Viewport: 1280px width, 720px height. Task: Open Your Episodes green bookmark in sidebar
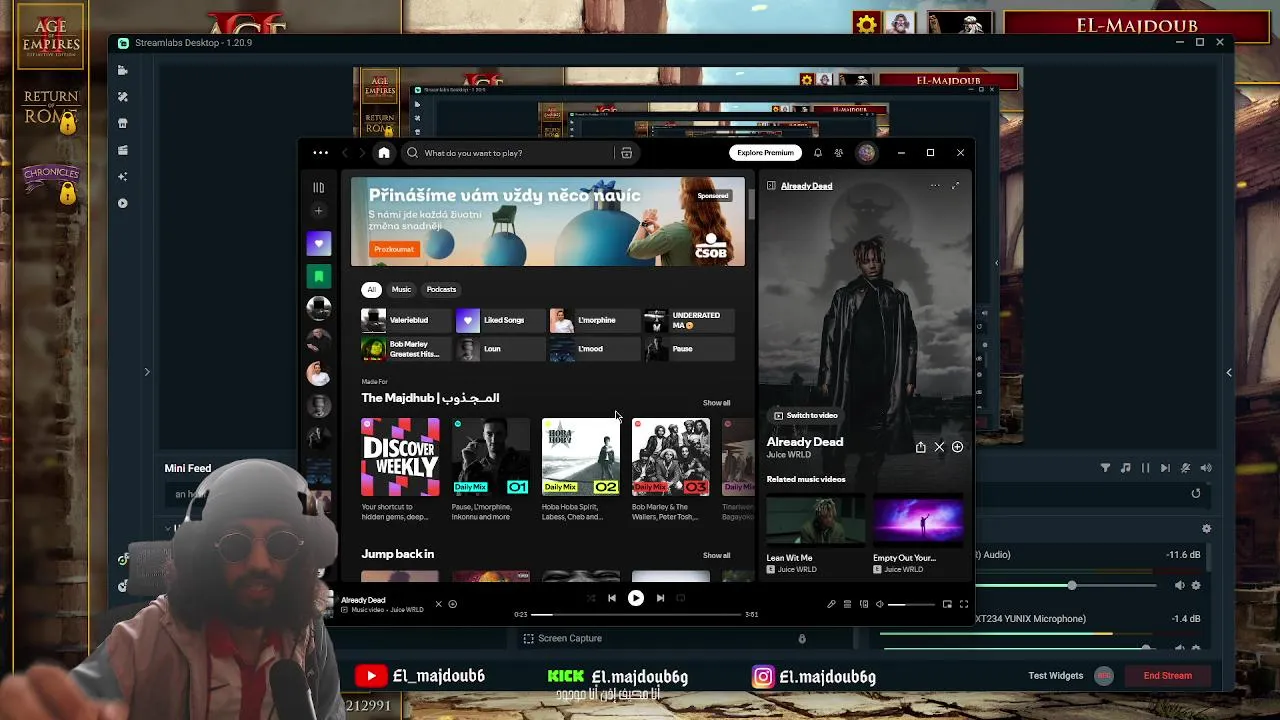tap(319, 276)
